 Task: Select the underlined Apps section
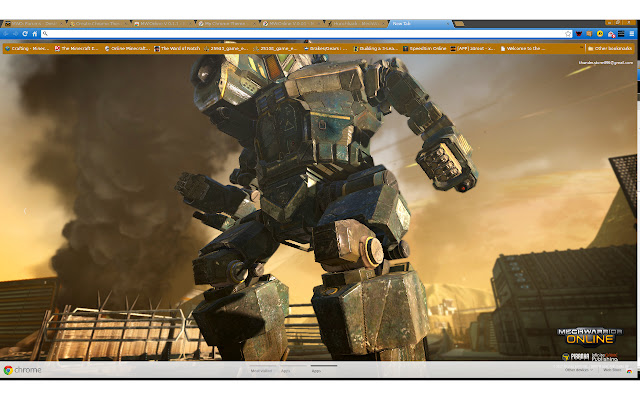(316, 371)
